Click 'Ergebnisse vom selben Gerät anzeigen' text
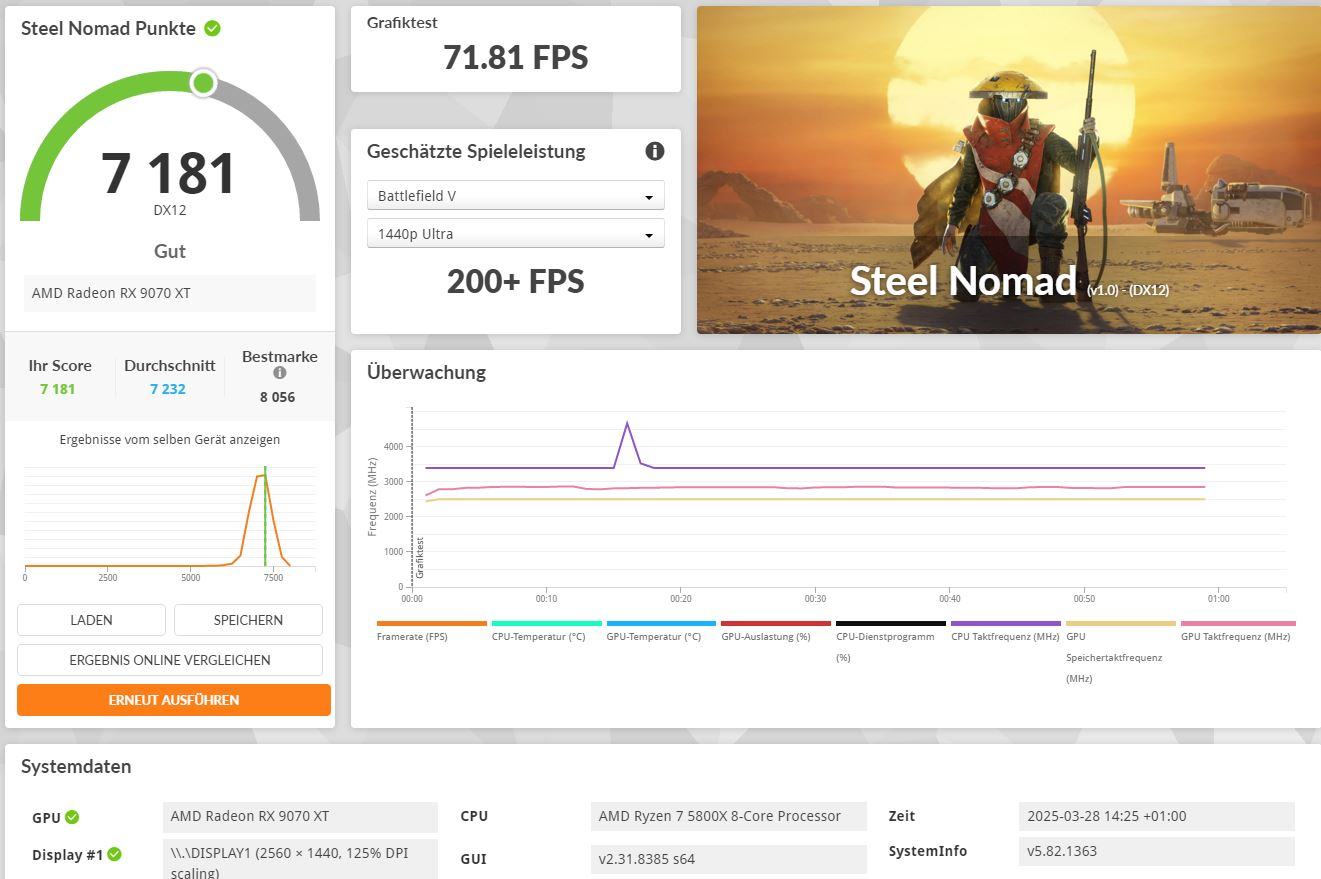This screenshot has height=879, width=1321. [x=170, y=439]
